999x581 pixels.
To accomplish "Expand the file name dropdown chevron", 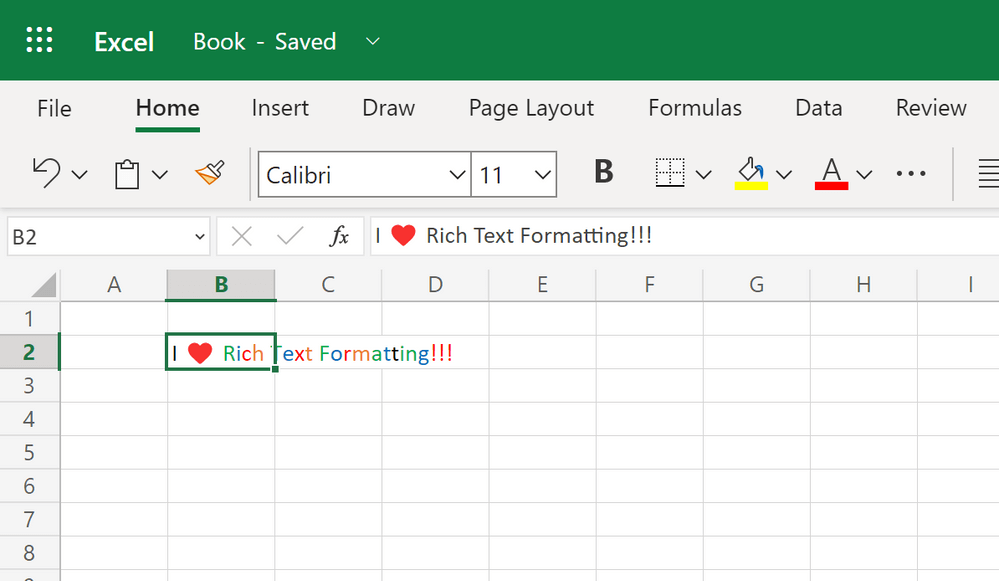I will [373, 41].
